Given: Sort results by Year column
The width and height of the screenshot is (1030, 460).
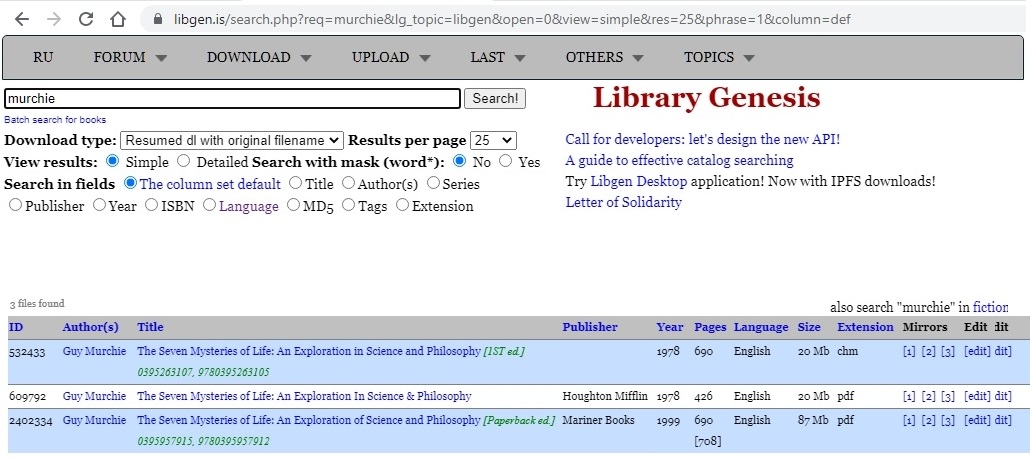Looking at the screenshot, I should [x=670, y=327].
